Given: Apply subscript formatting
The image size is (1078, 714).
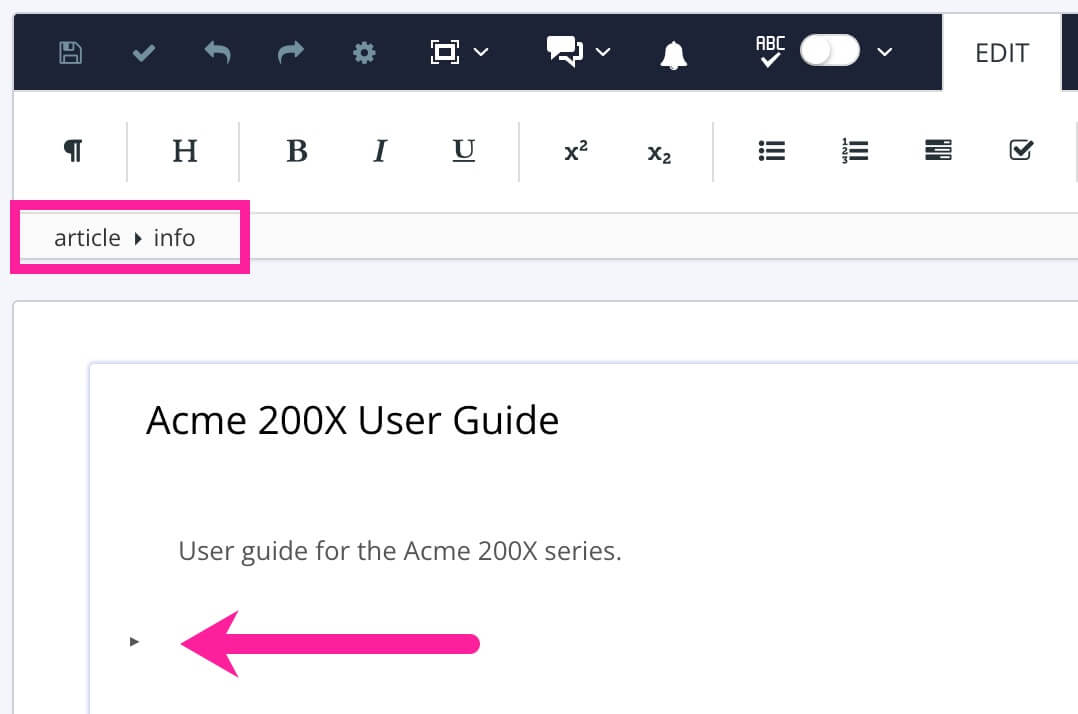Looking at the screenshot, I should [658, 152].
